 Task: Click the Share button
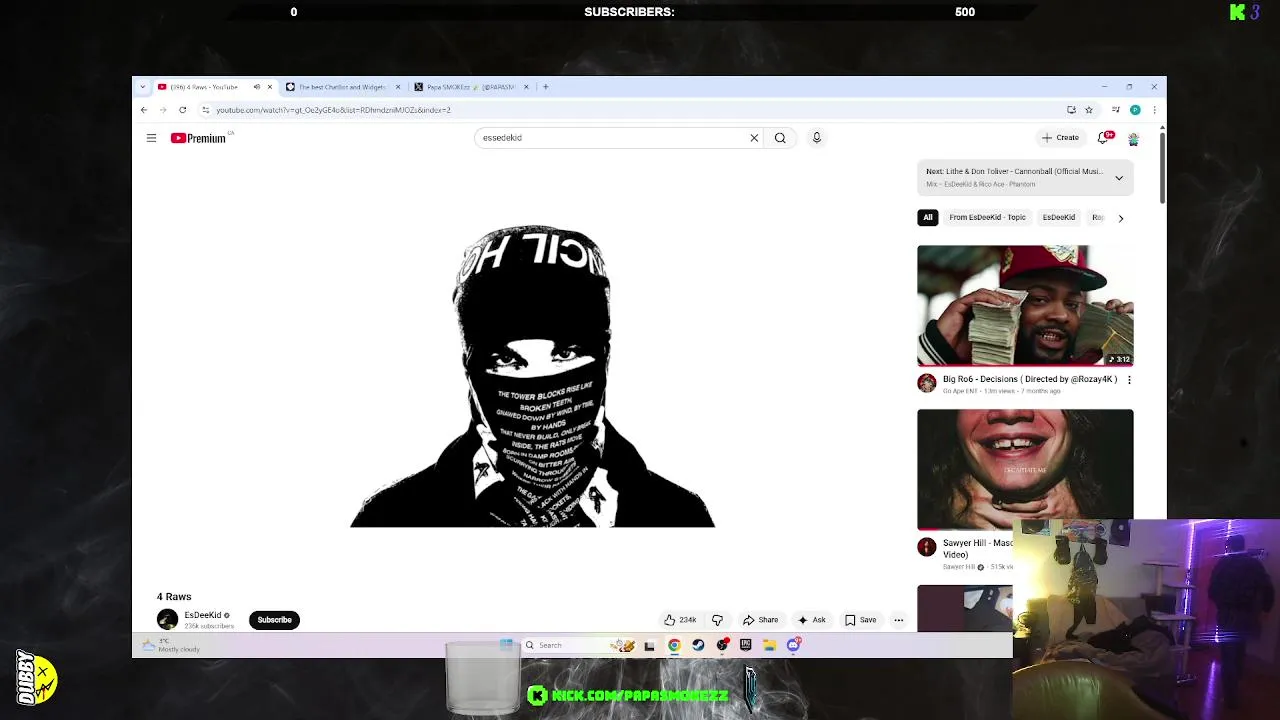pyautogui.click(x=760, y=620)
